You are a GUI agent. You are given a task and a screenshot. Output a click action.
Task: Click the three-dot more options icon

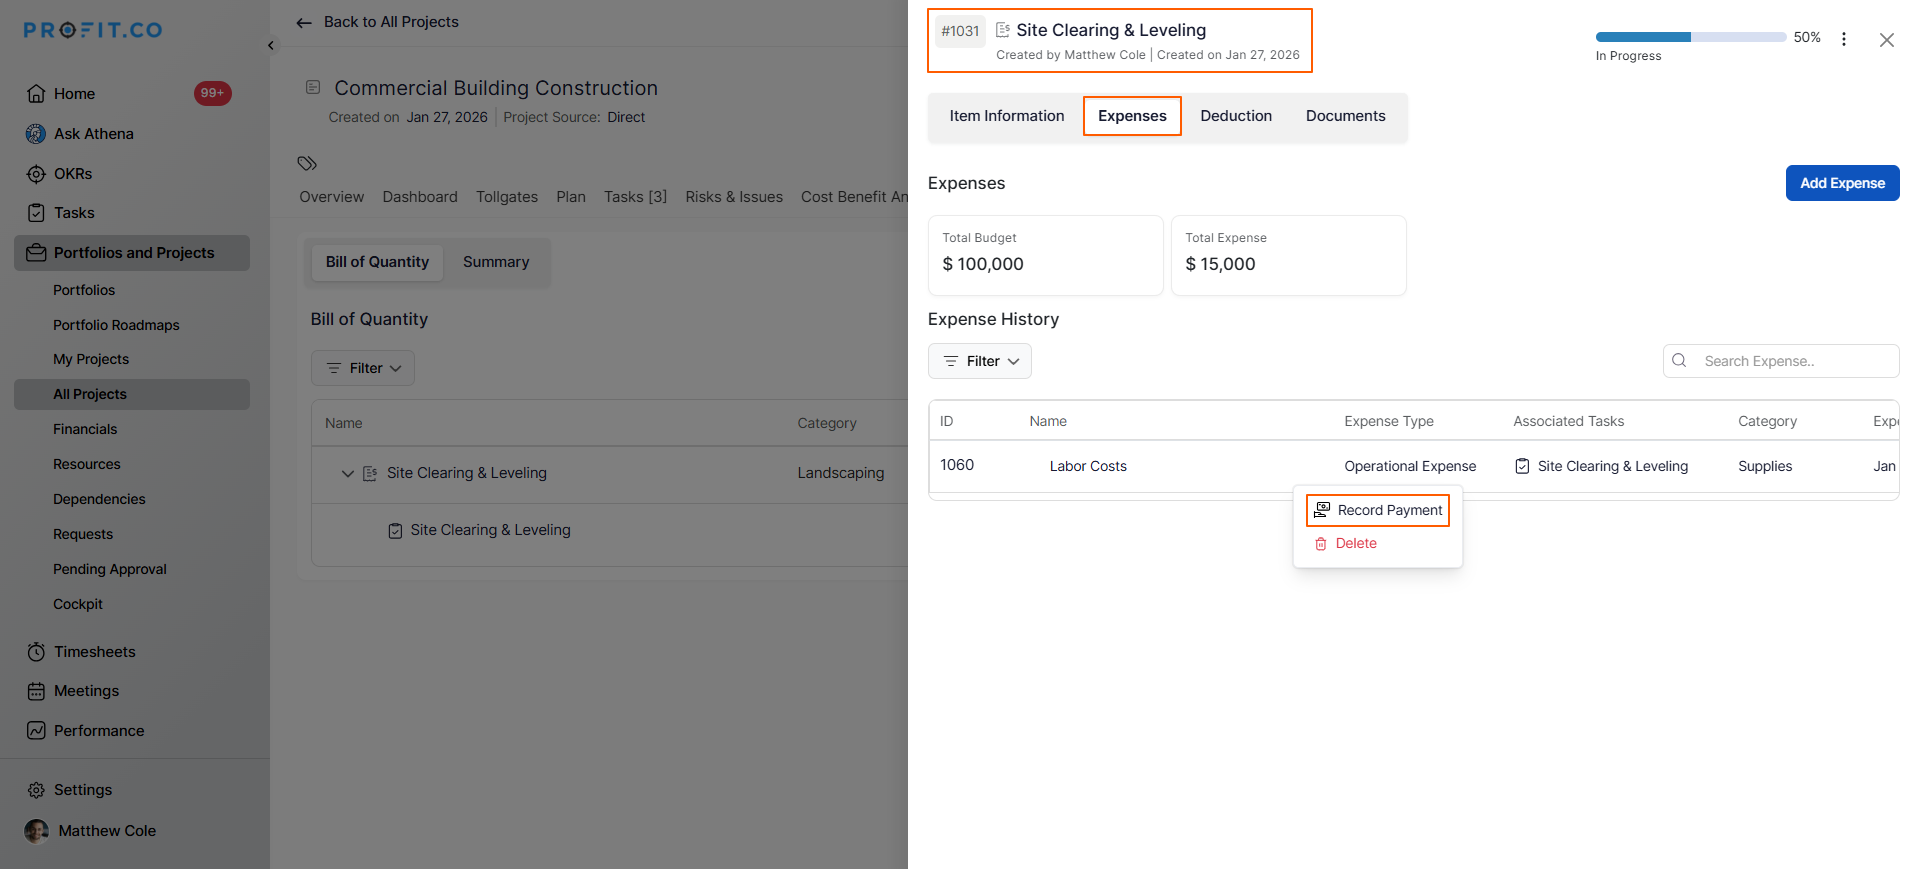pos(1844,39)
